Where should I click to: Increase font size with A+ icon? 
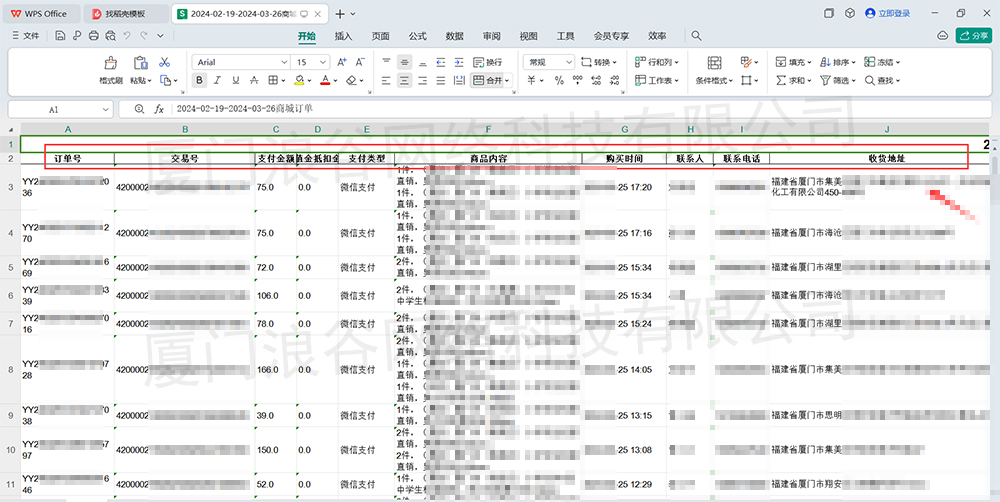click(342, 62)
